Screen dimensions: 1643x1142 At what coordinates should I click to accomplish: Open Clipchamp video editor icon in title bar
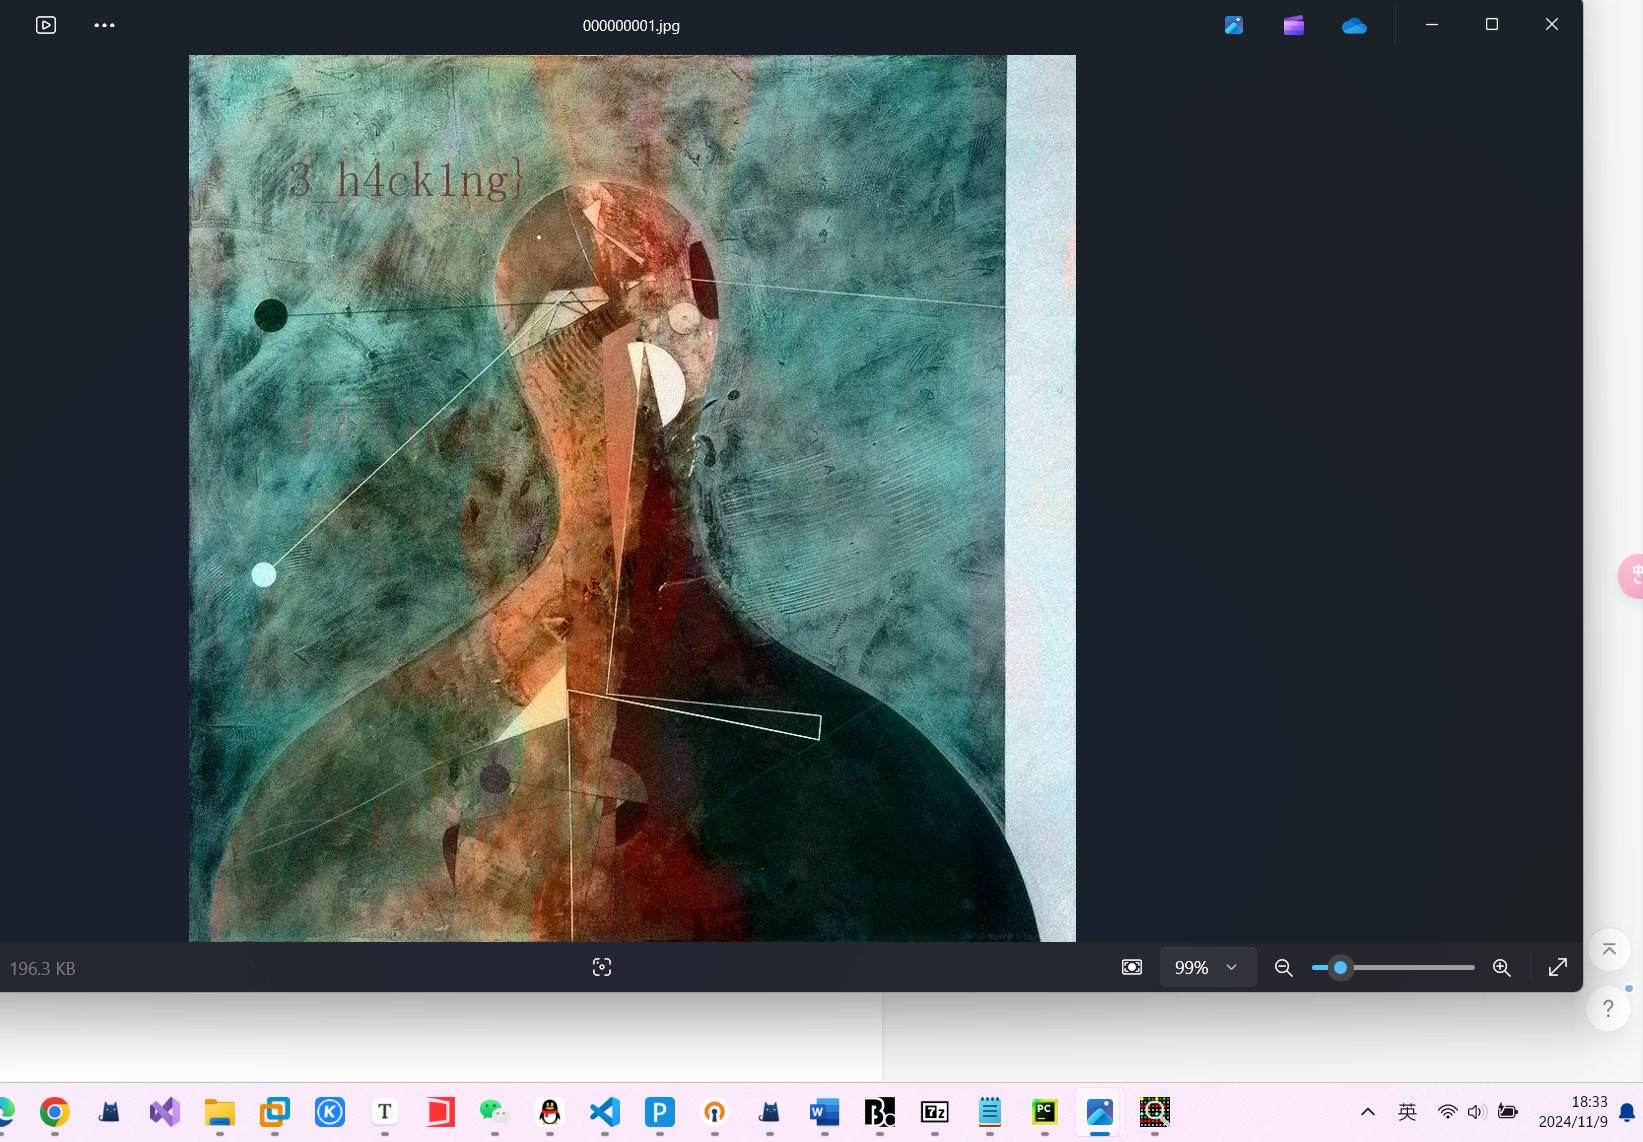coord(1294,25)
